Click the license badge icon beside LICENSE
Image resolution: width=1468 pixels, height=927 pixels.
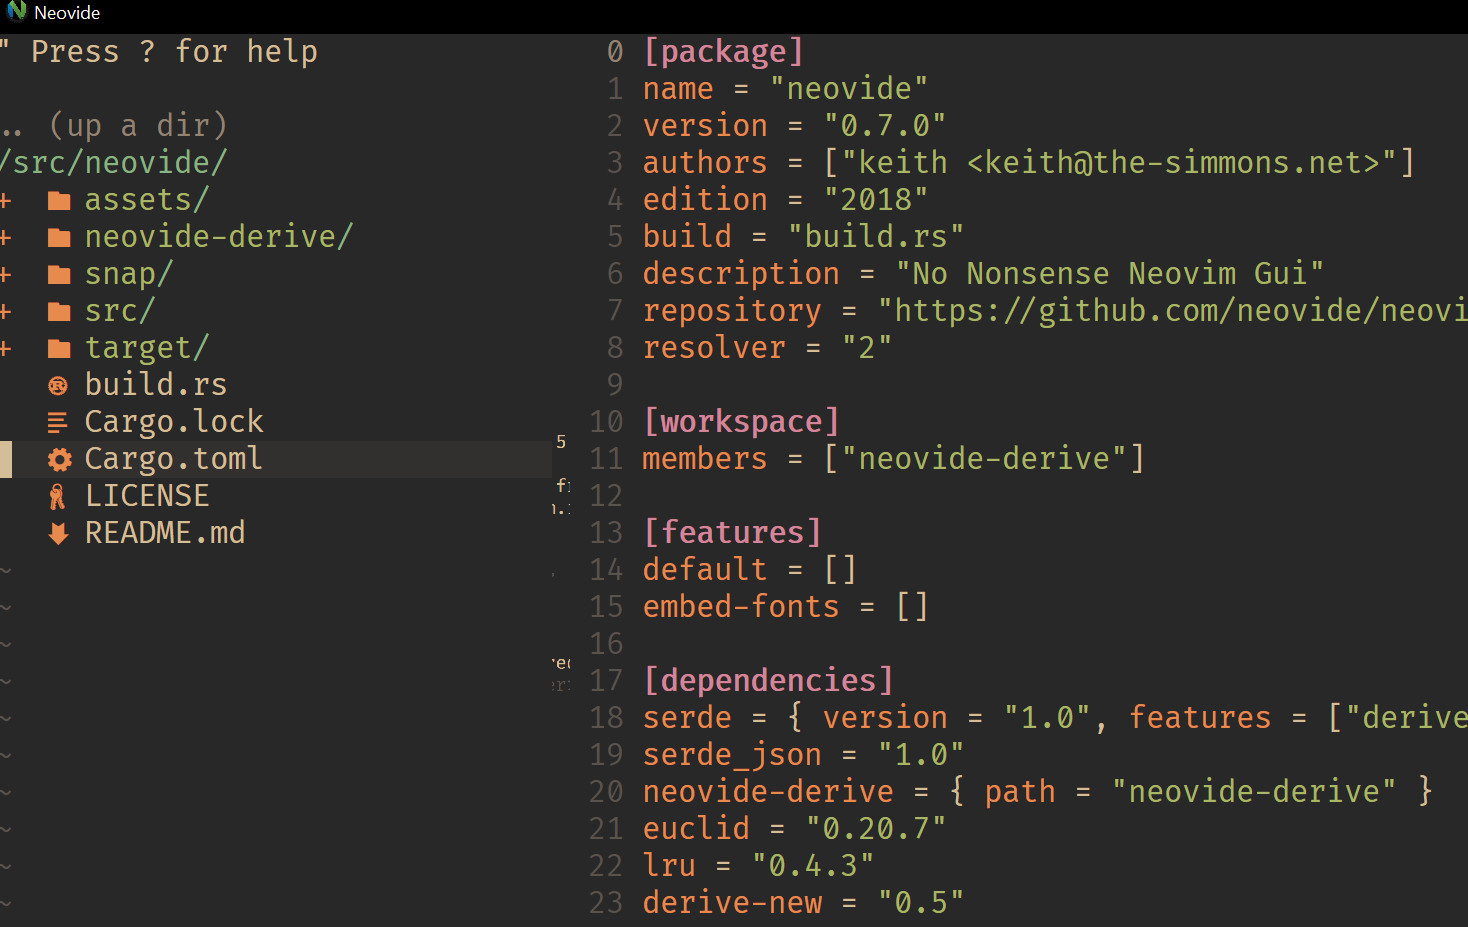click(x=58, y=495)
